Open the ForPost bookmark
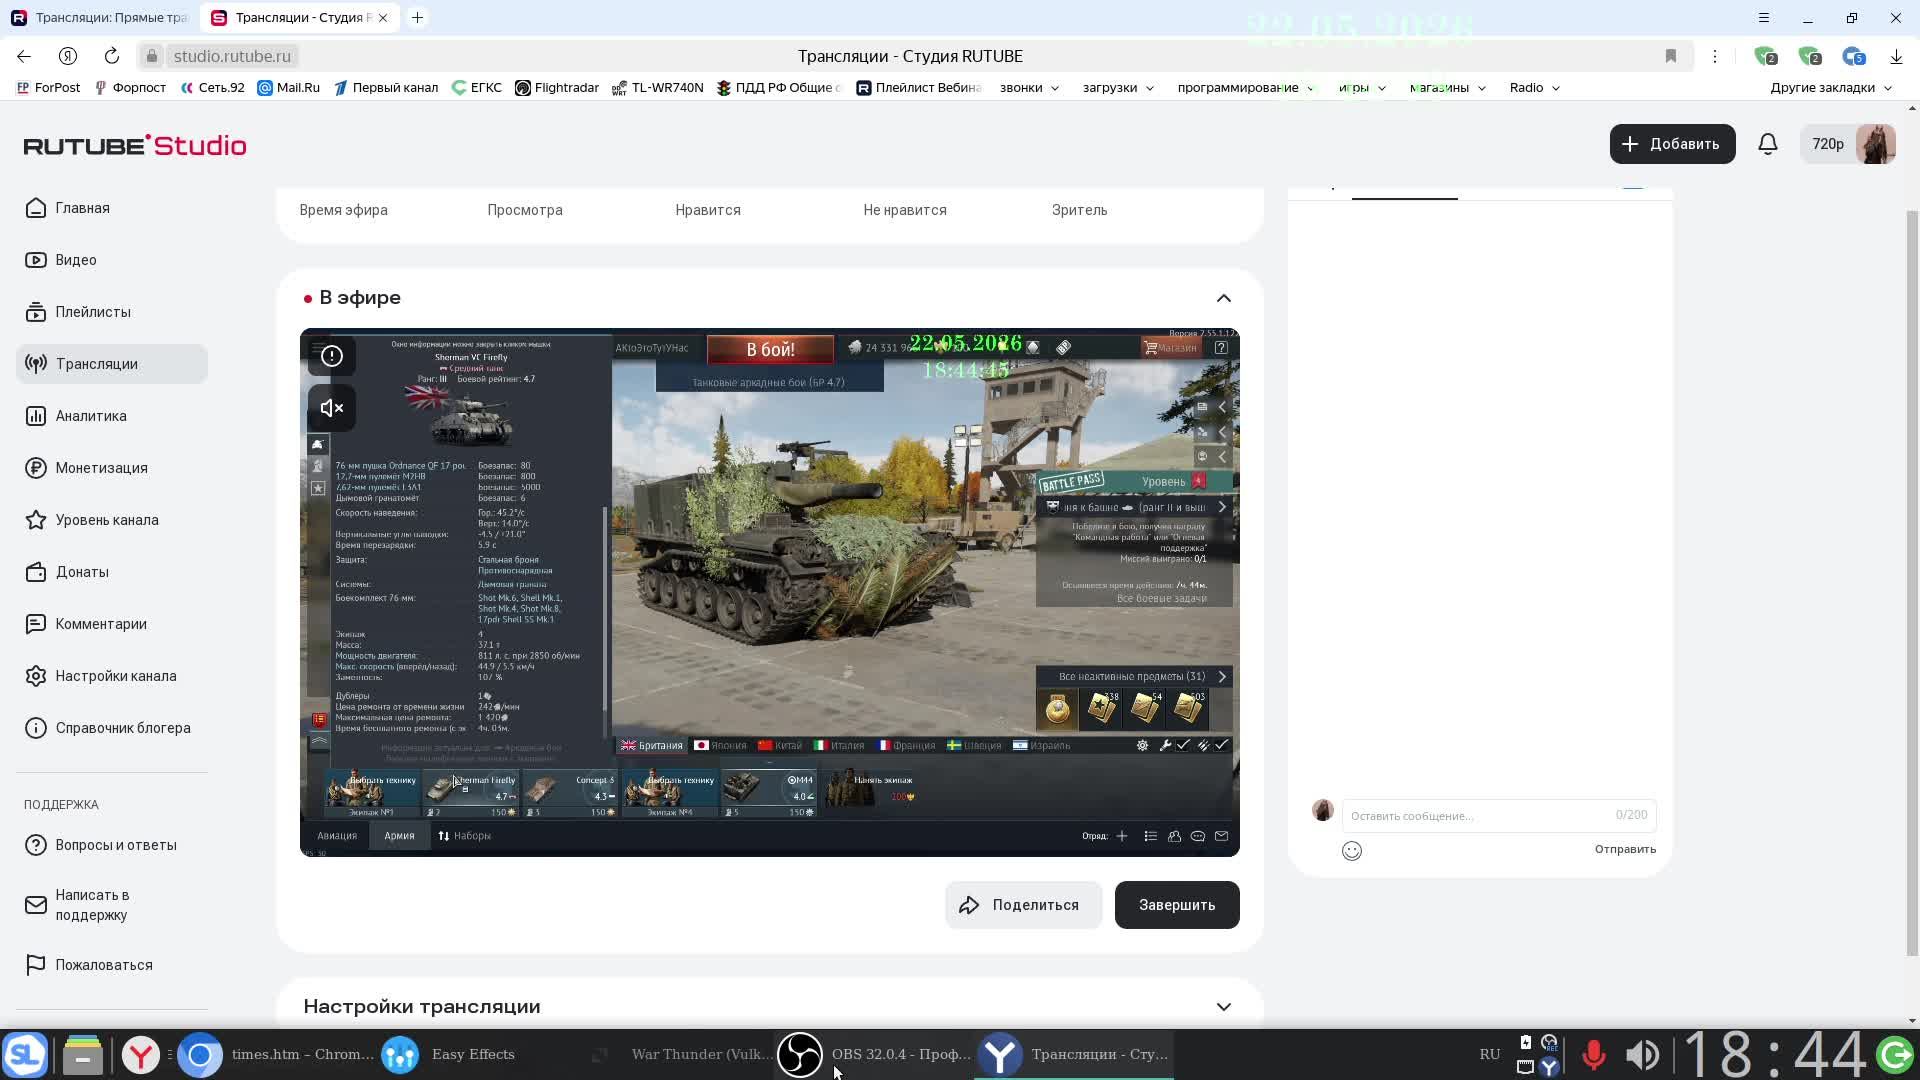This screenshot has height=1080, width=1920. (49, 88)
